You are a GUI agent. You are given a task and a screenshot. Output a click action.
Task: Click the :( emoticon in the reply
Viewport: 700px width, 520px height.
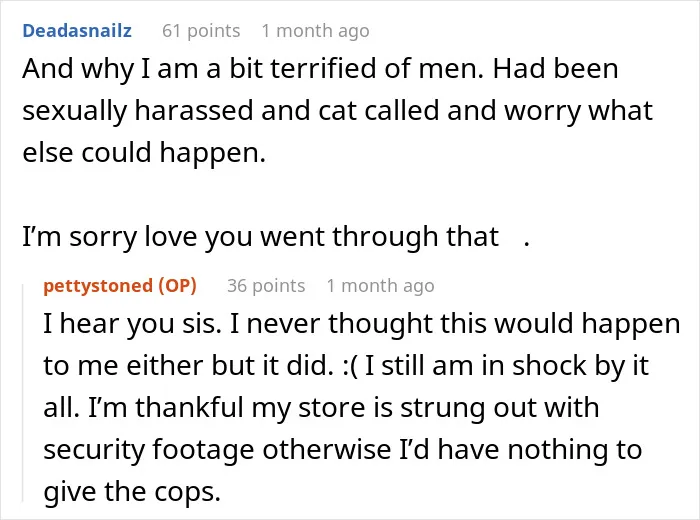point(350,366)
